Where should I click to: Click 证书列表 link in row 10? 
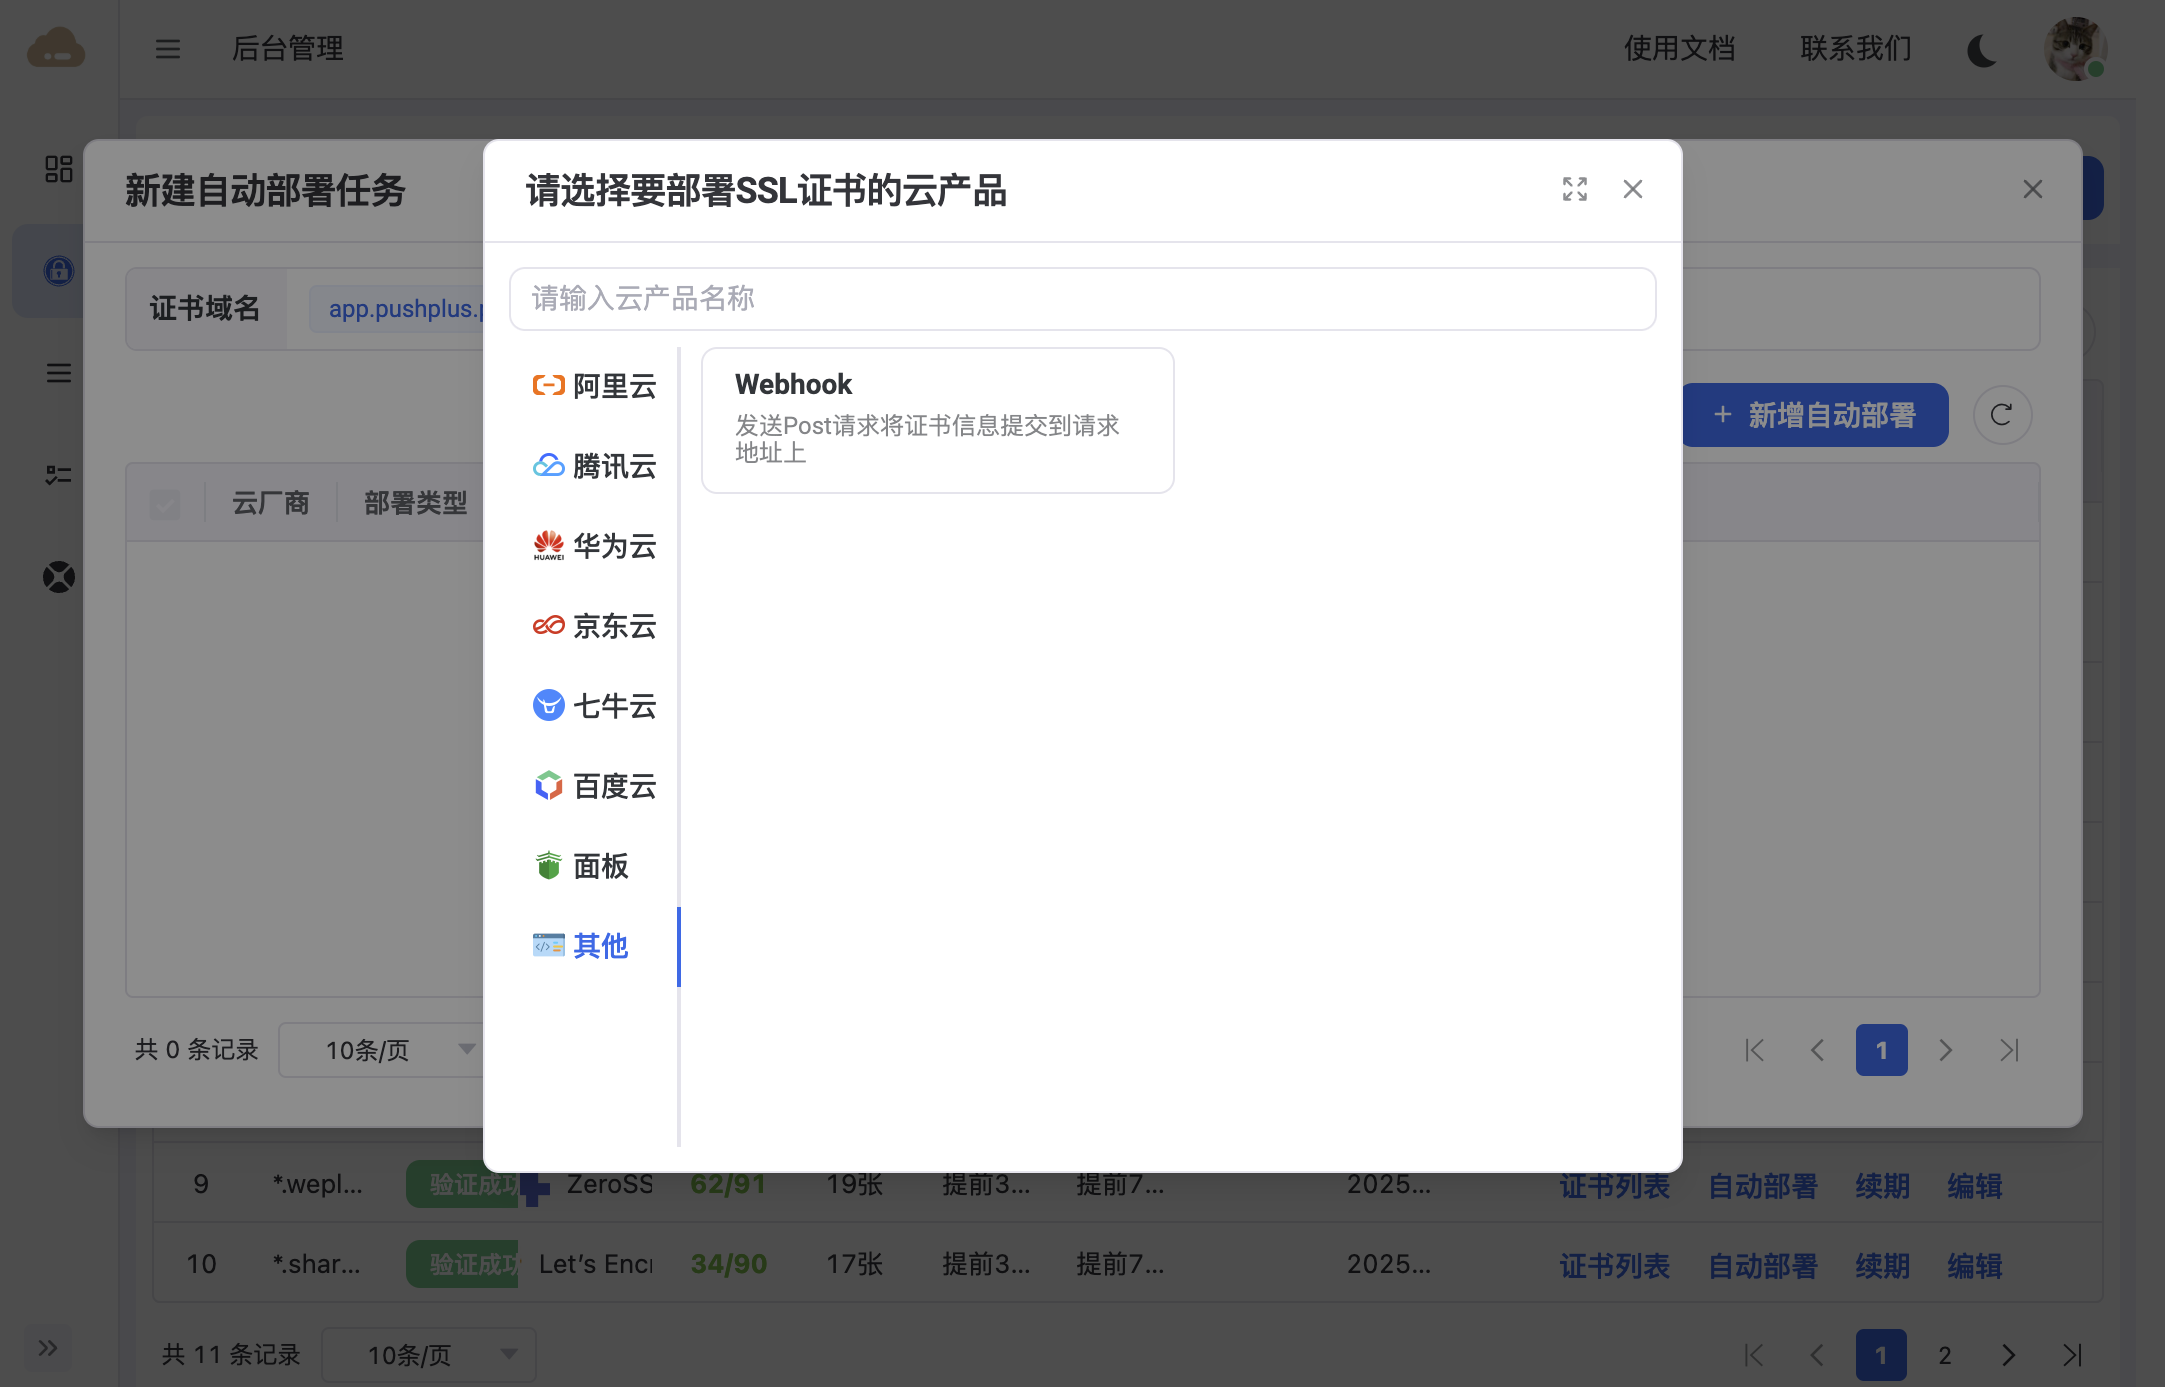point(1615,1266)
